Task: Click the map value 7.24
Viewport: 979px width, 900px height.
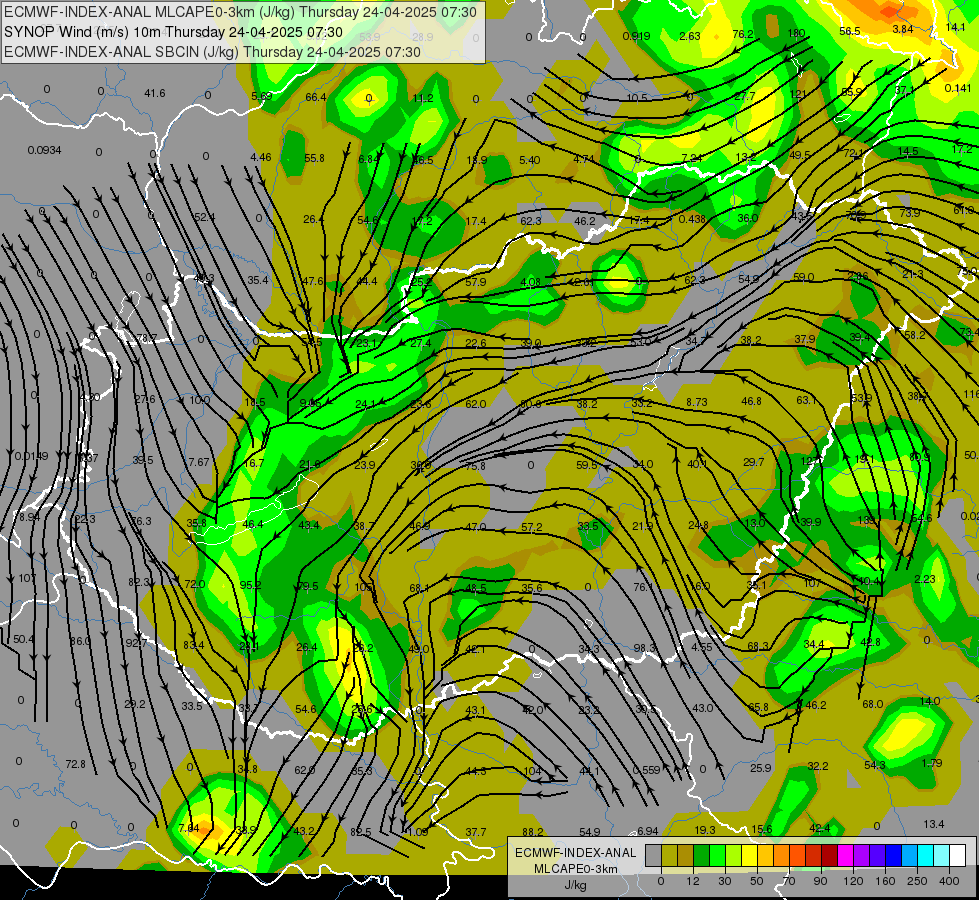Action: [x=692, y=158]
